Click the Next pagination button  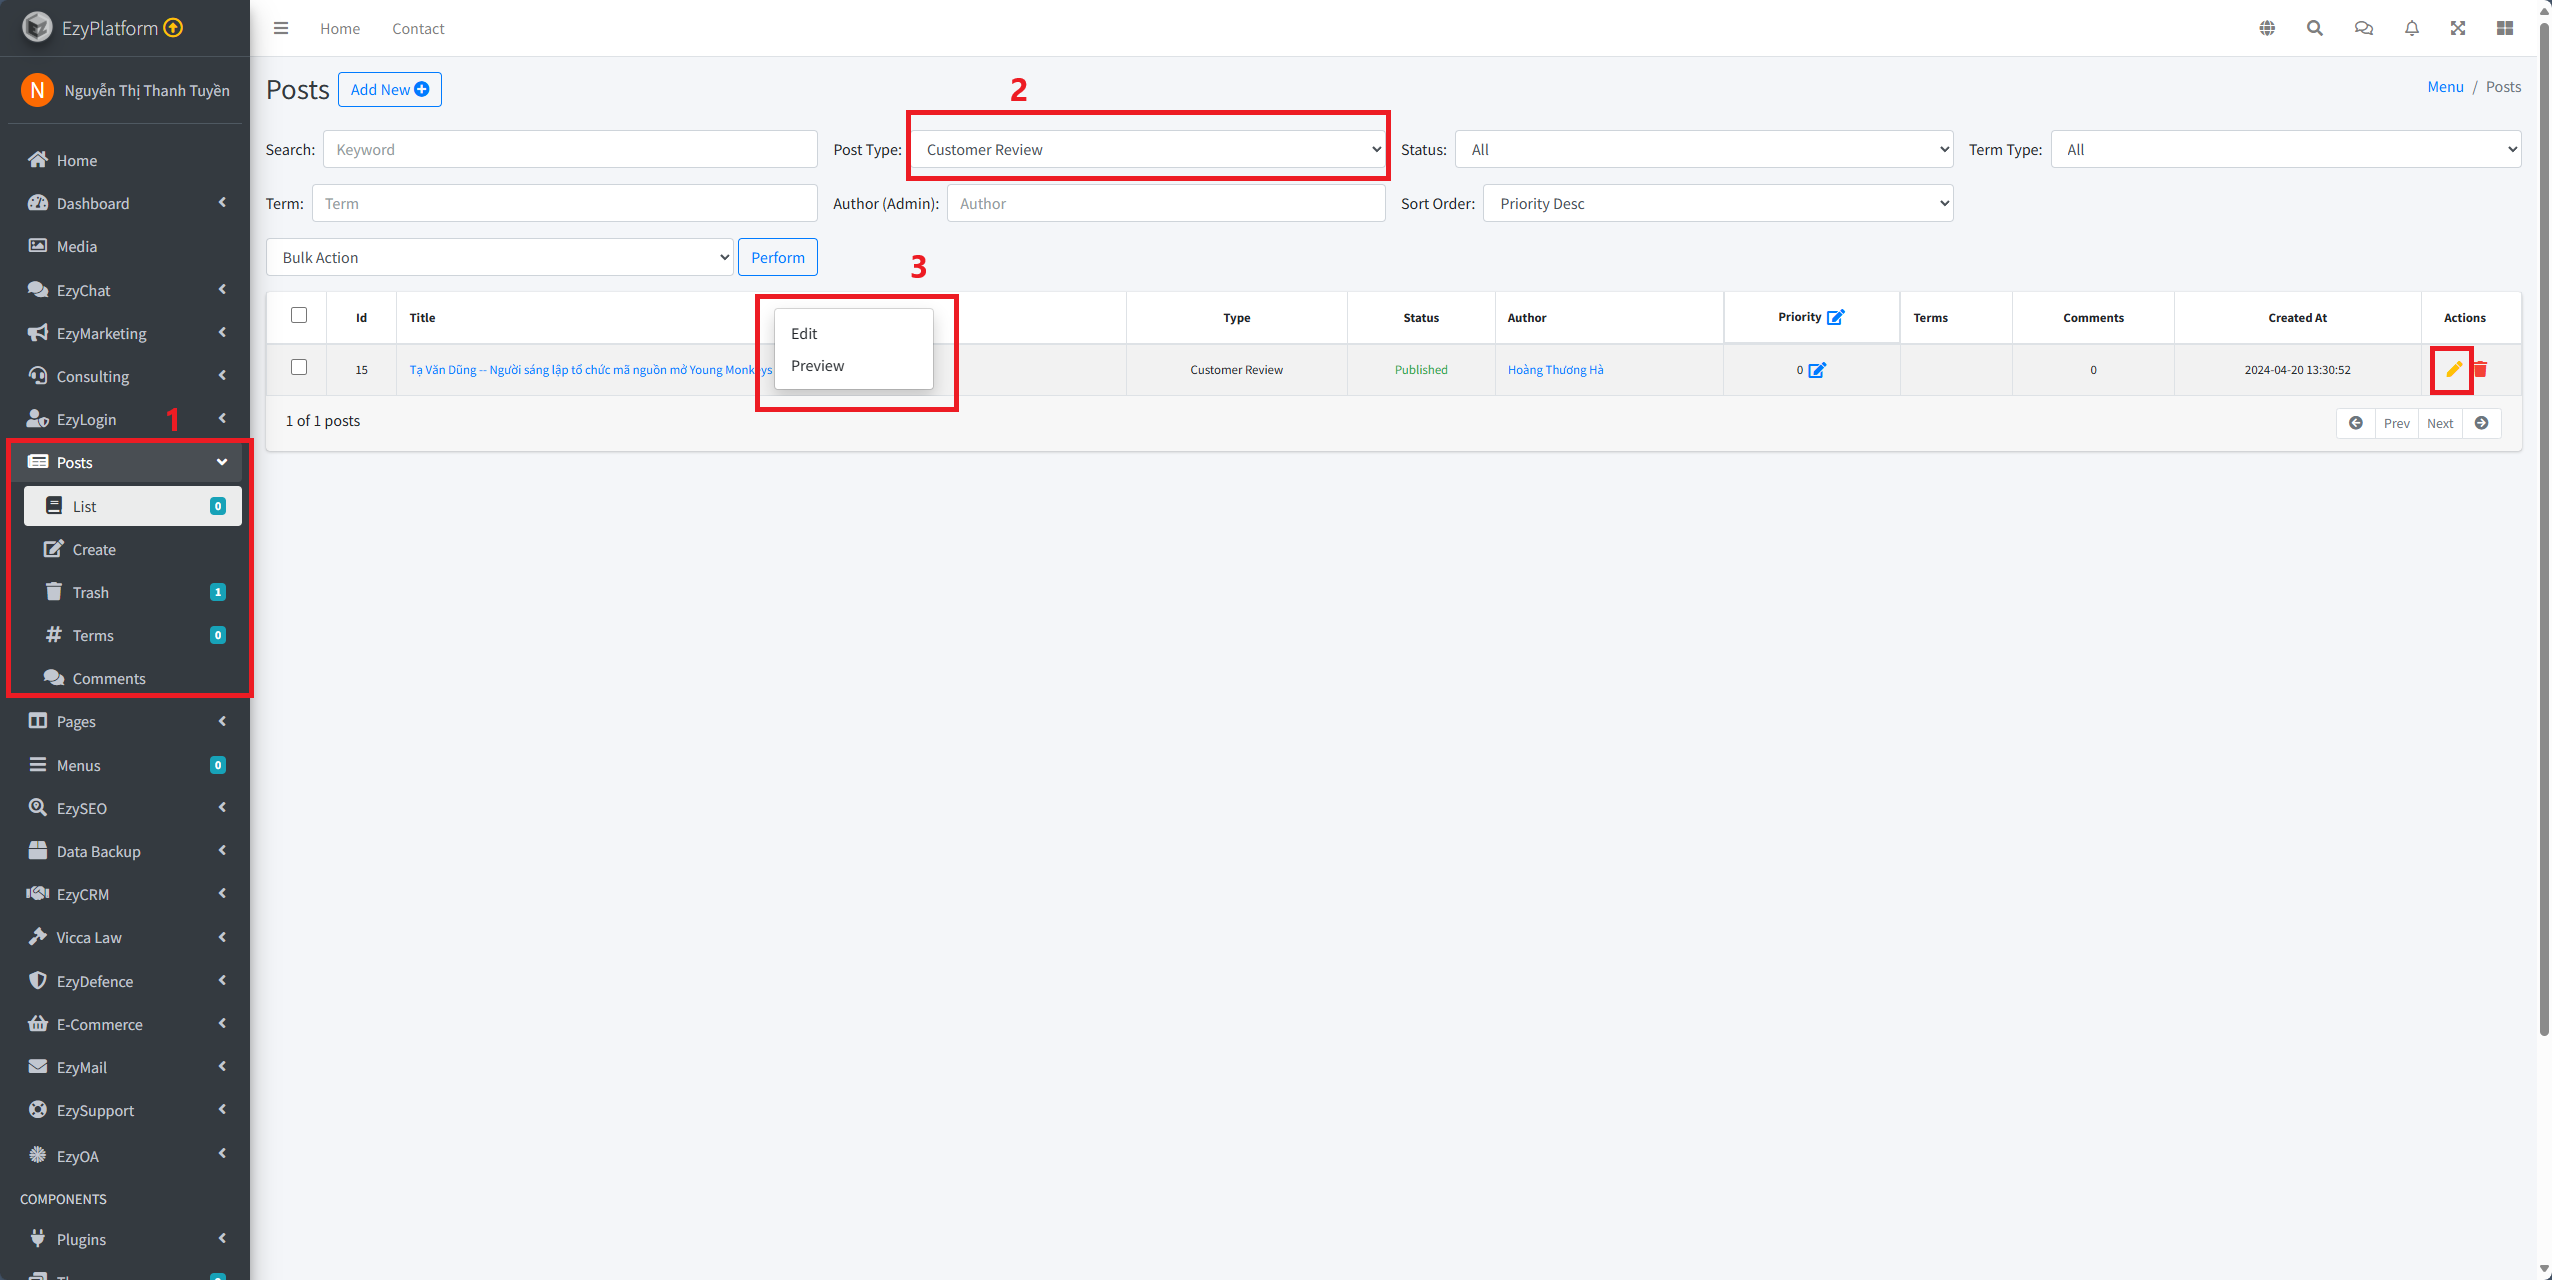tap(2440, 423)
